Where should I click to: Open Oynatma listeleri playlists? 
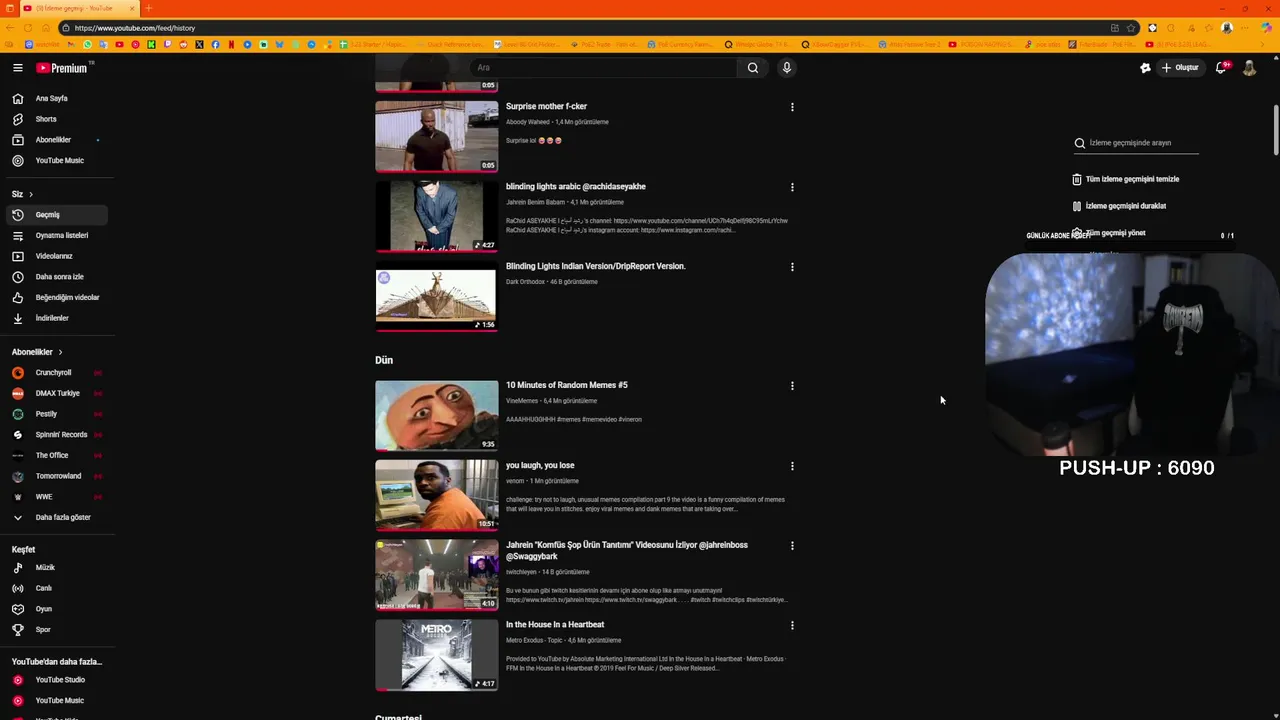(x=56, y=236)
